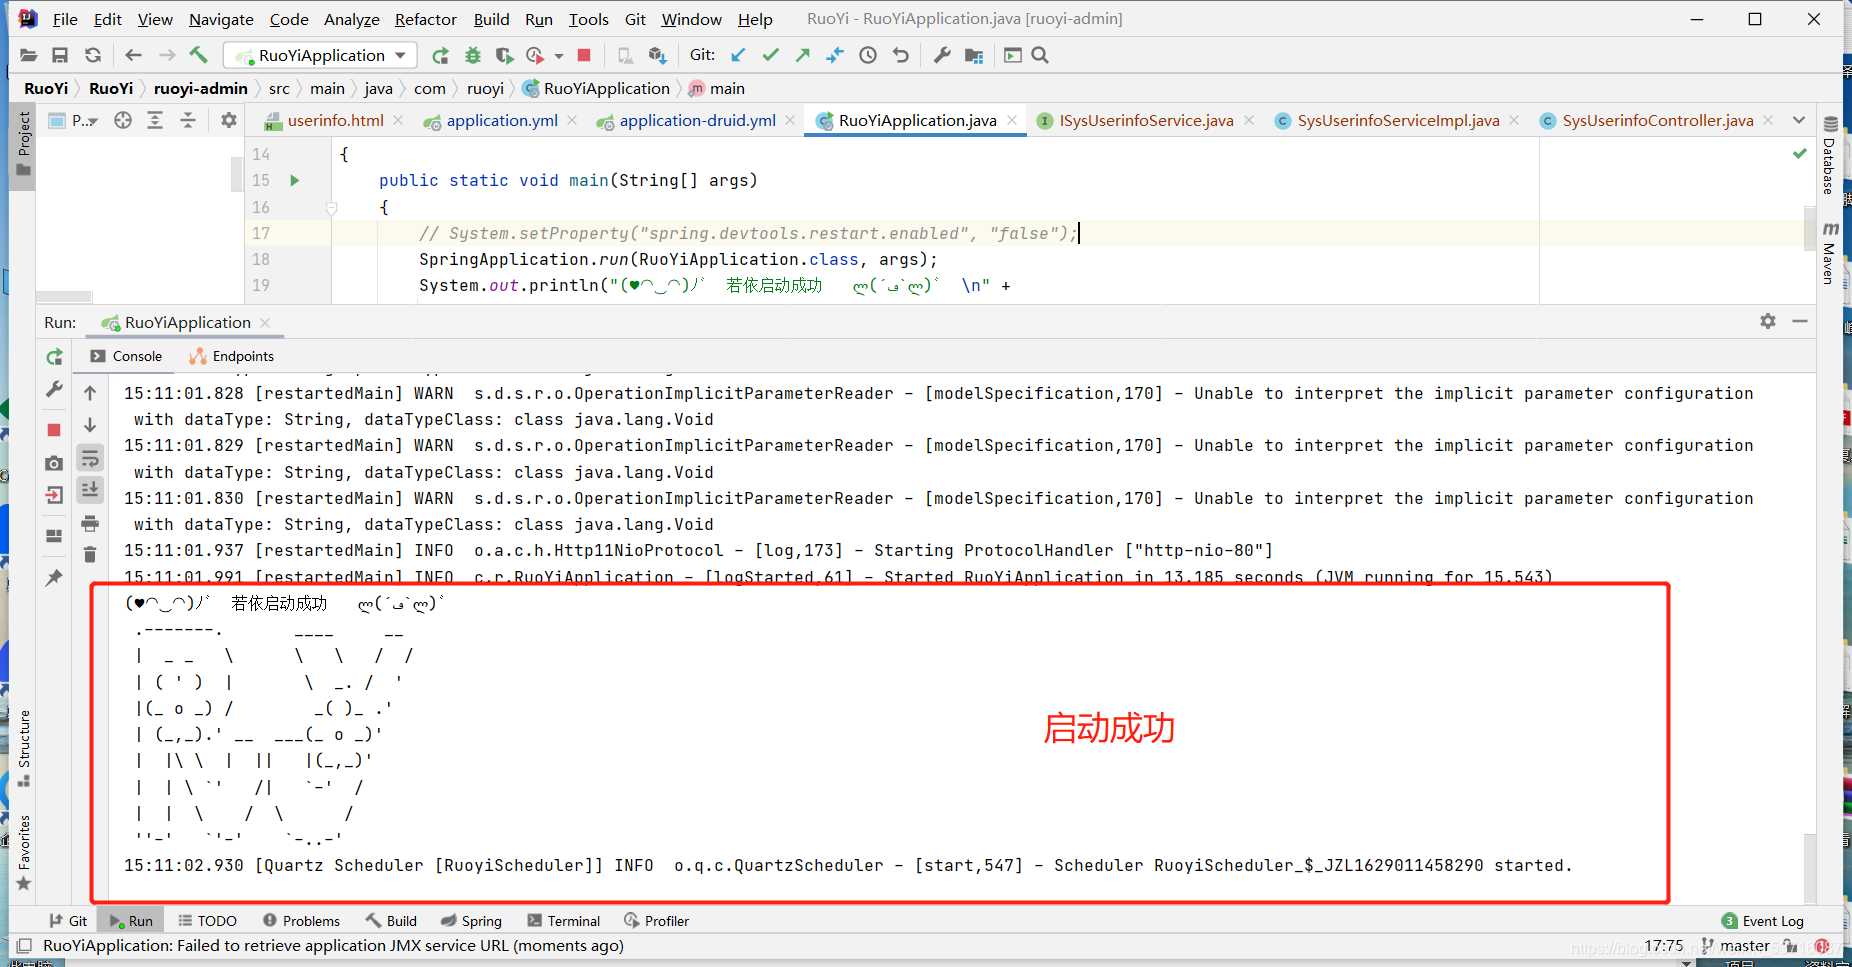Open RuoYiApplication run configuration dropdown
1852x967 pixels.
point(319,55)
